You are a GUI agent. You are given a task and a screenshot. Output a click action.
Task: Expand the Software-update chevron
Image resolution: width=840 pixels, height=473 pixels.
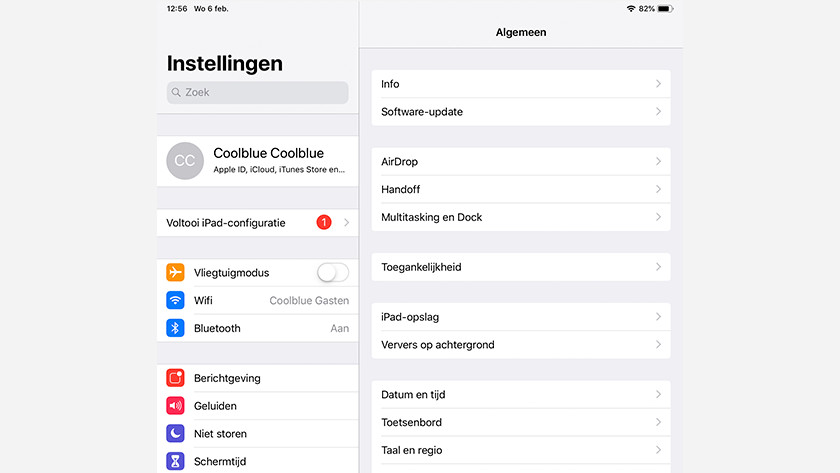point(658,111)
